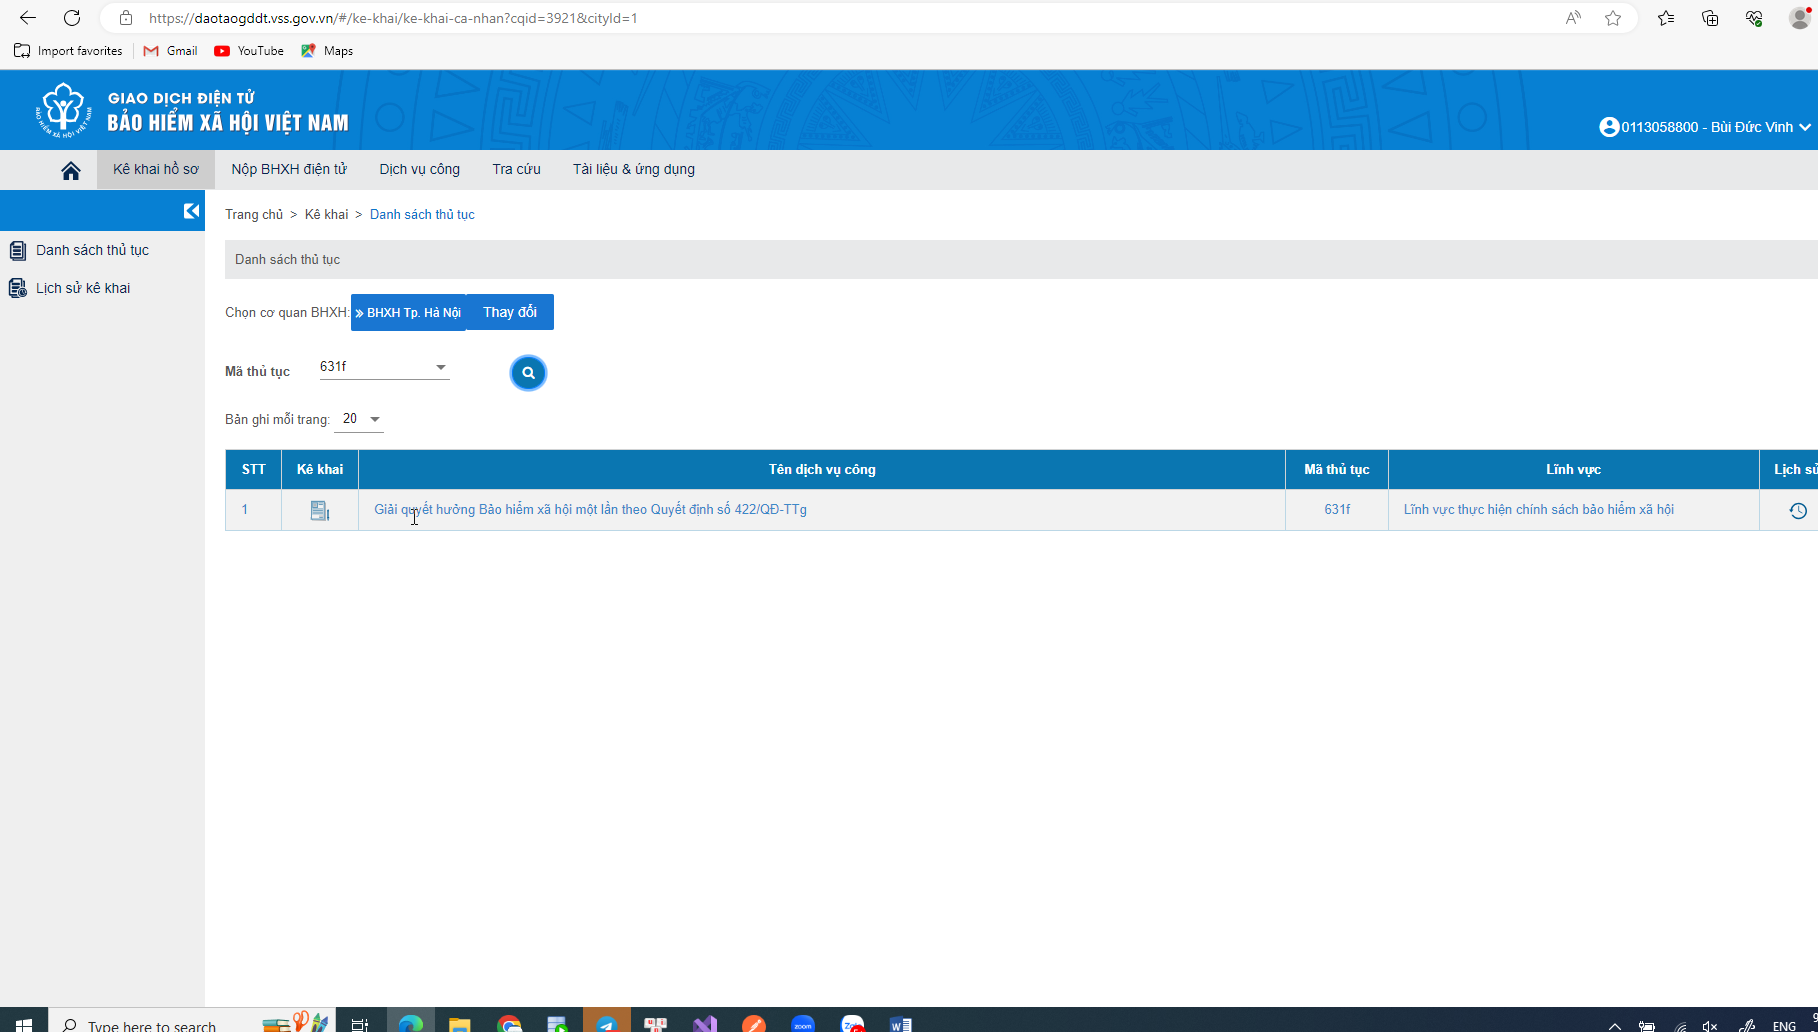Add page to favorites star icon
Image resolution: width=1818 pixels, height=1032 pixels.
pos(1613,18)
